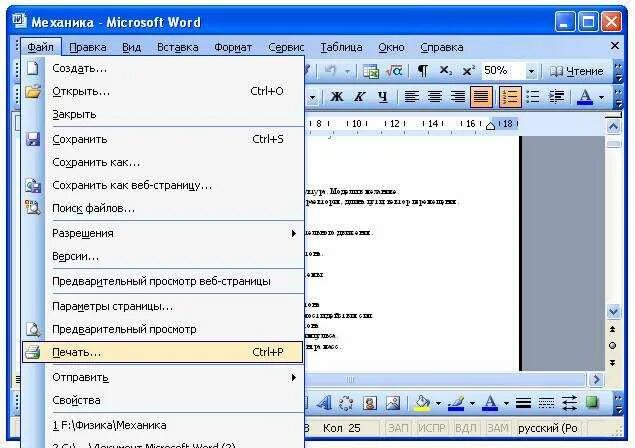The image size is (635, 448).
Task: Toggle bold Ж formatting
Action: pos(337,97)
